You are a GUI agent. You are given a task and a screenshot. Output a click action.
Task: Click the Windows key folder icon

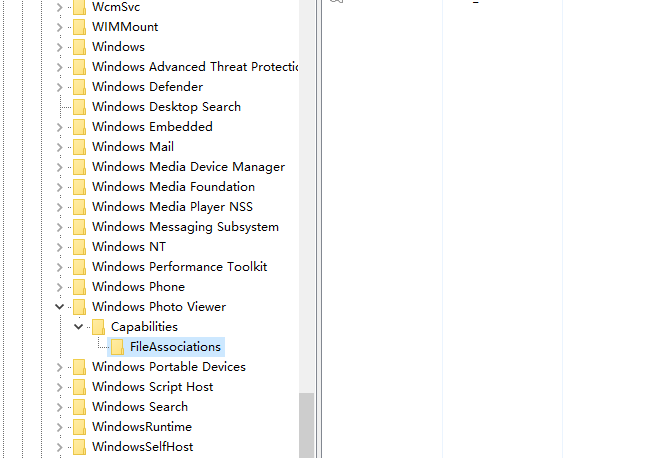coord(79,47)
